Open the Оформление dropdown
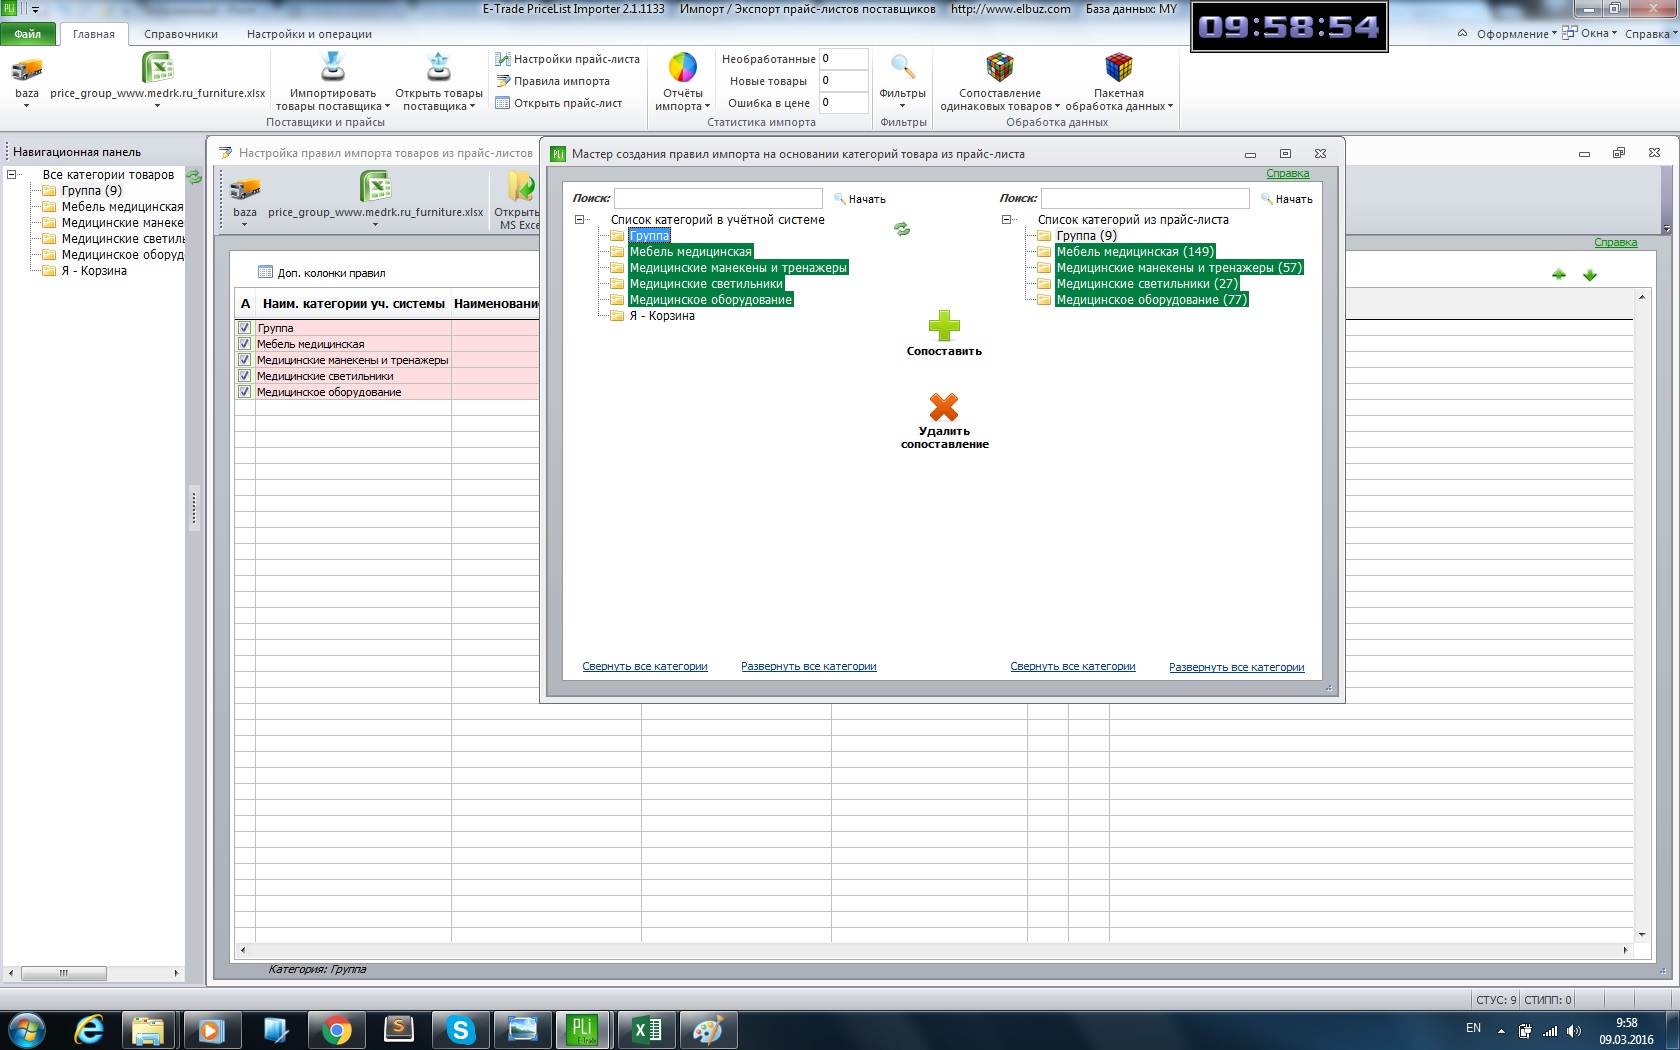Image resolution: width=1680 pixels, height=1050 pixels. (x=1517, y=34)
